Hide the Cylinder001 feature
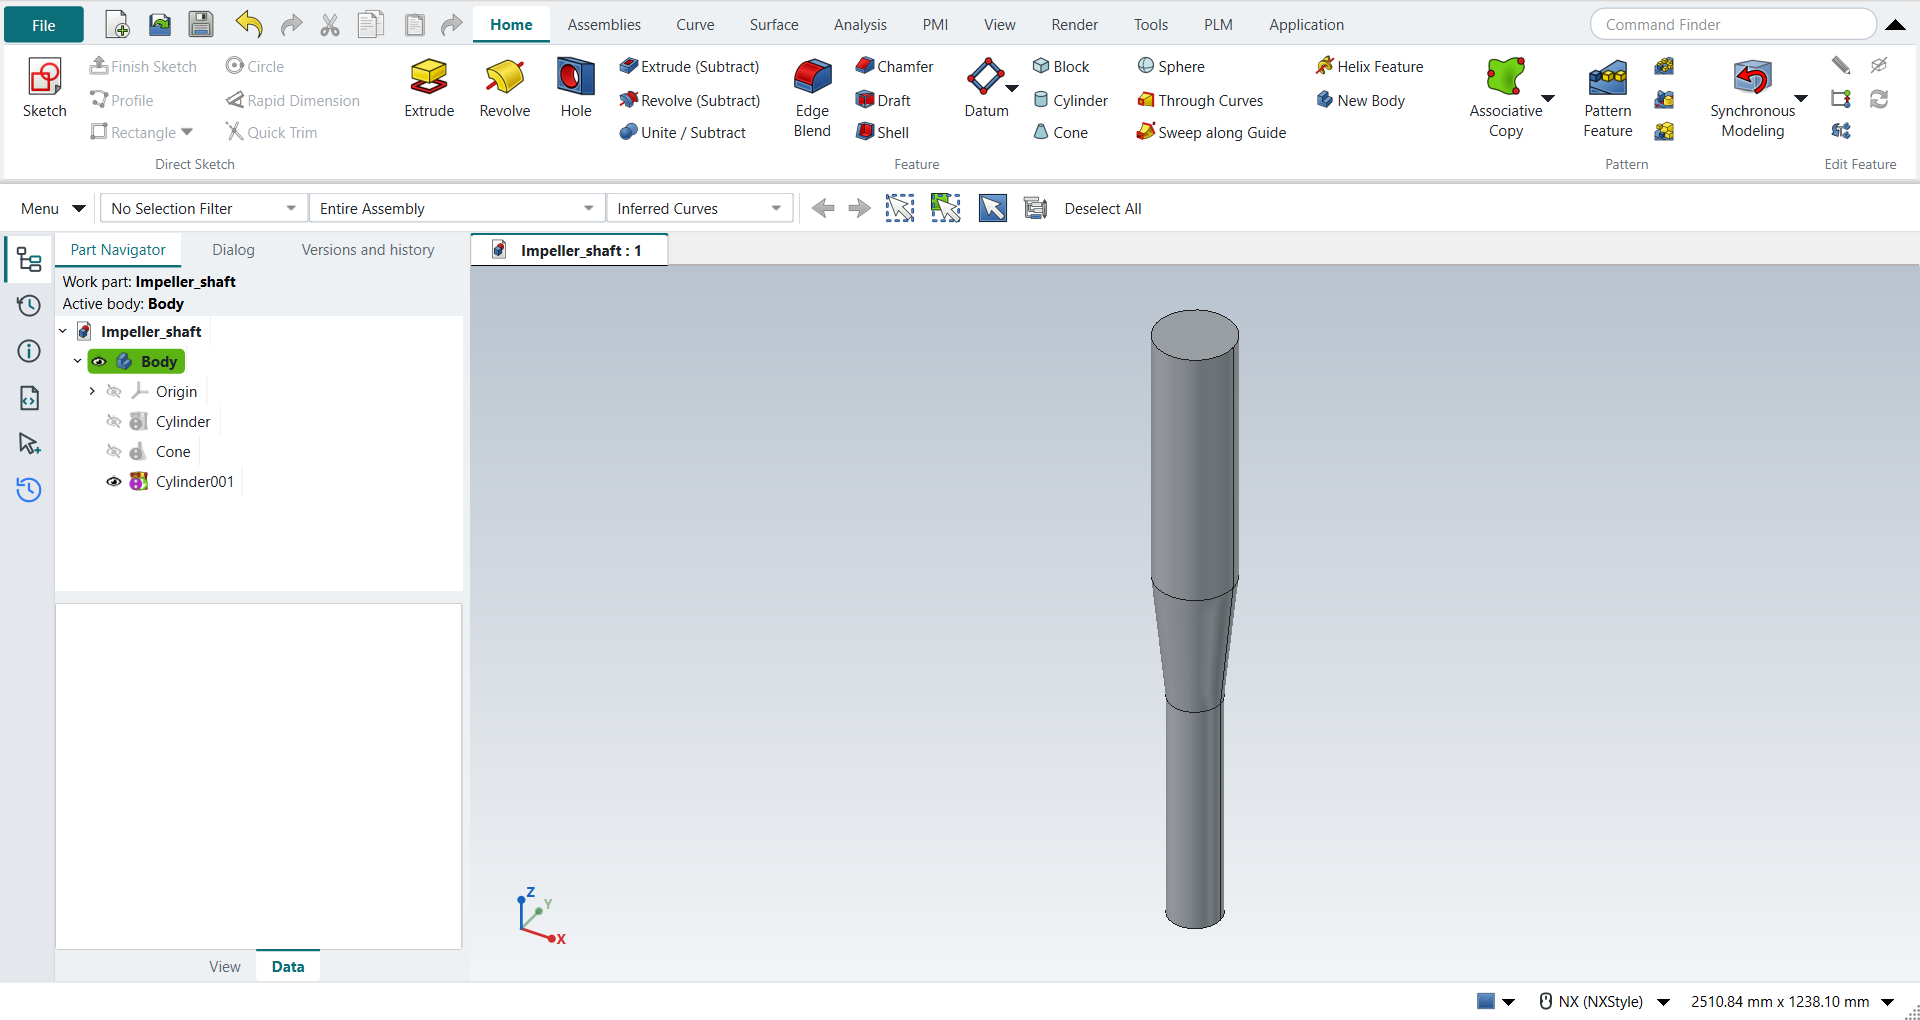Viewport: 1920px width, 1020px height. 114,481
